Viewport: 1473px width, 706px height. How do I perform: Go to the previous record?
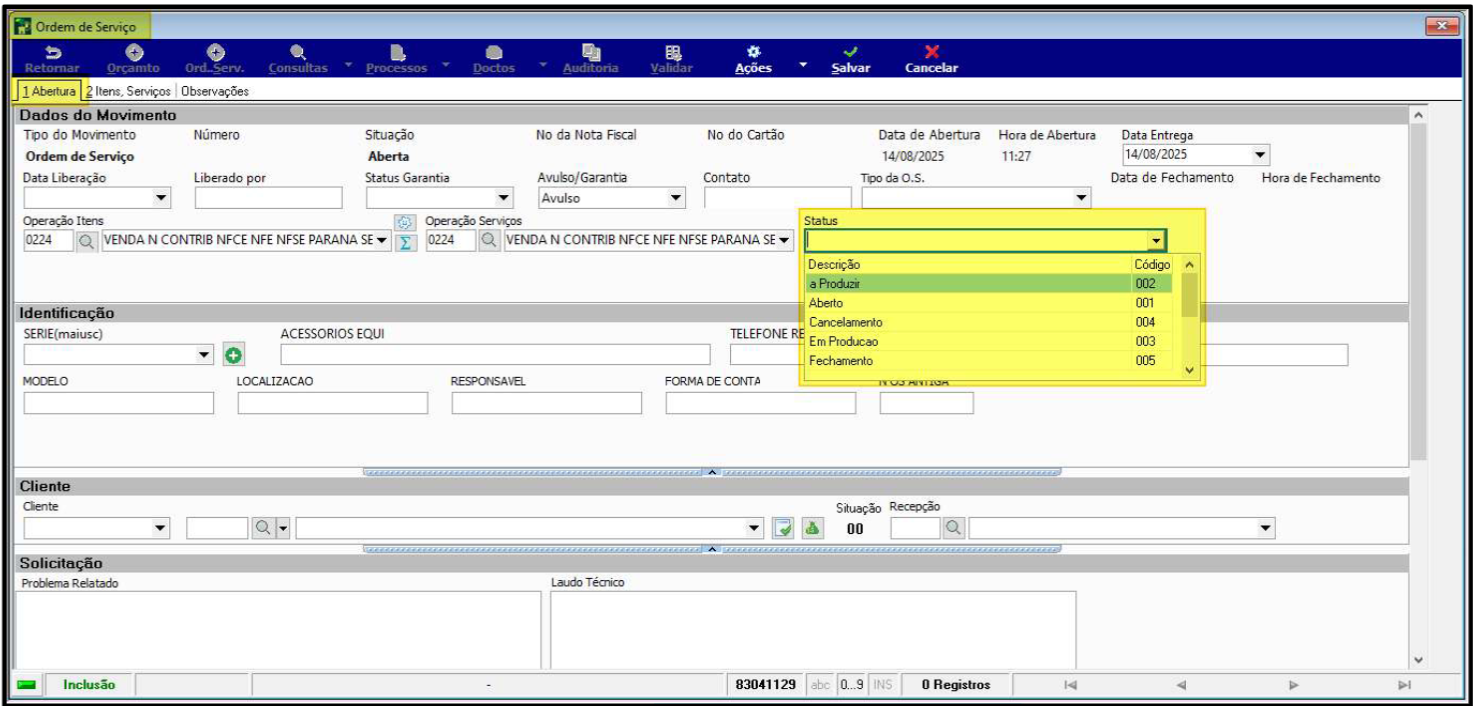(1181, 685)
